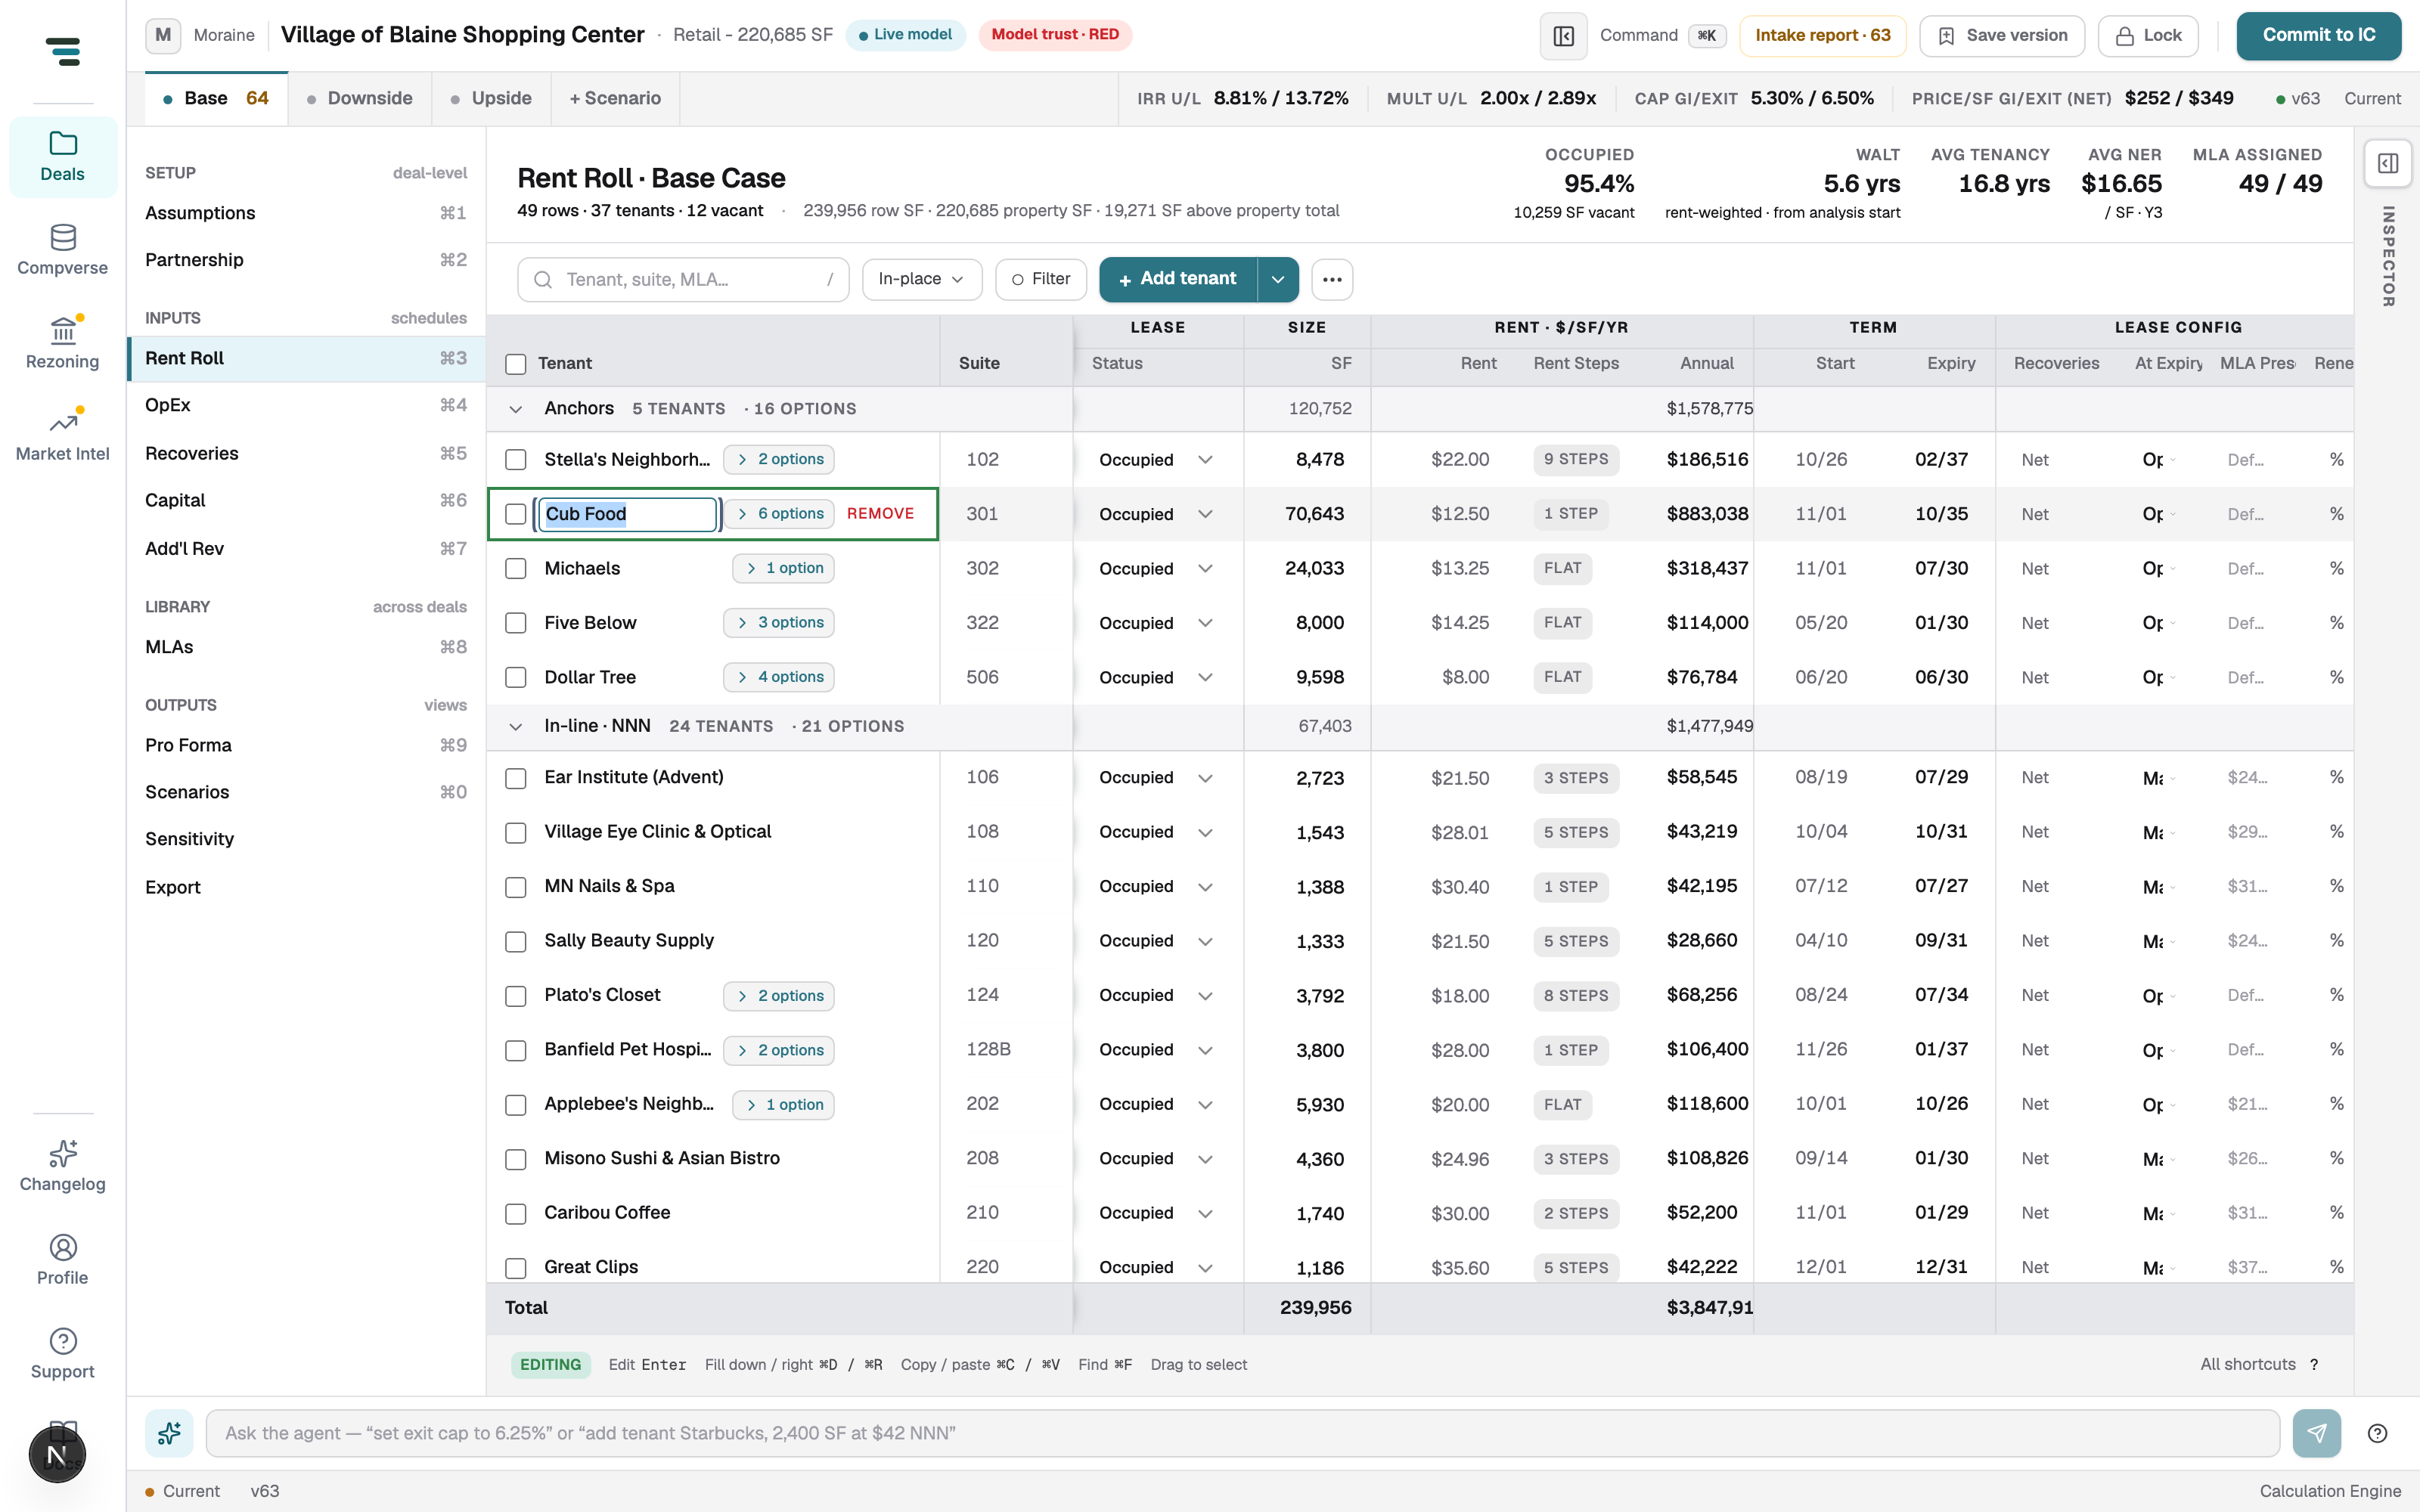
Task: Open Compverse from the sidebar
Action: tap(62, 250)
